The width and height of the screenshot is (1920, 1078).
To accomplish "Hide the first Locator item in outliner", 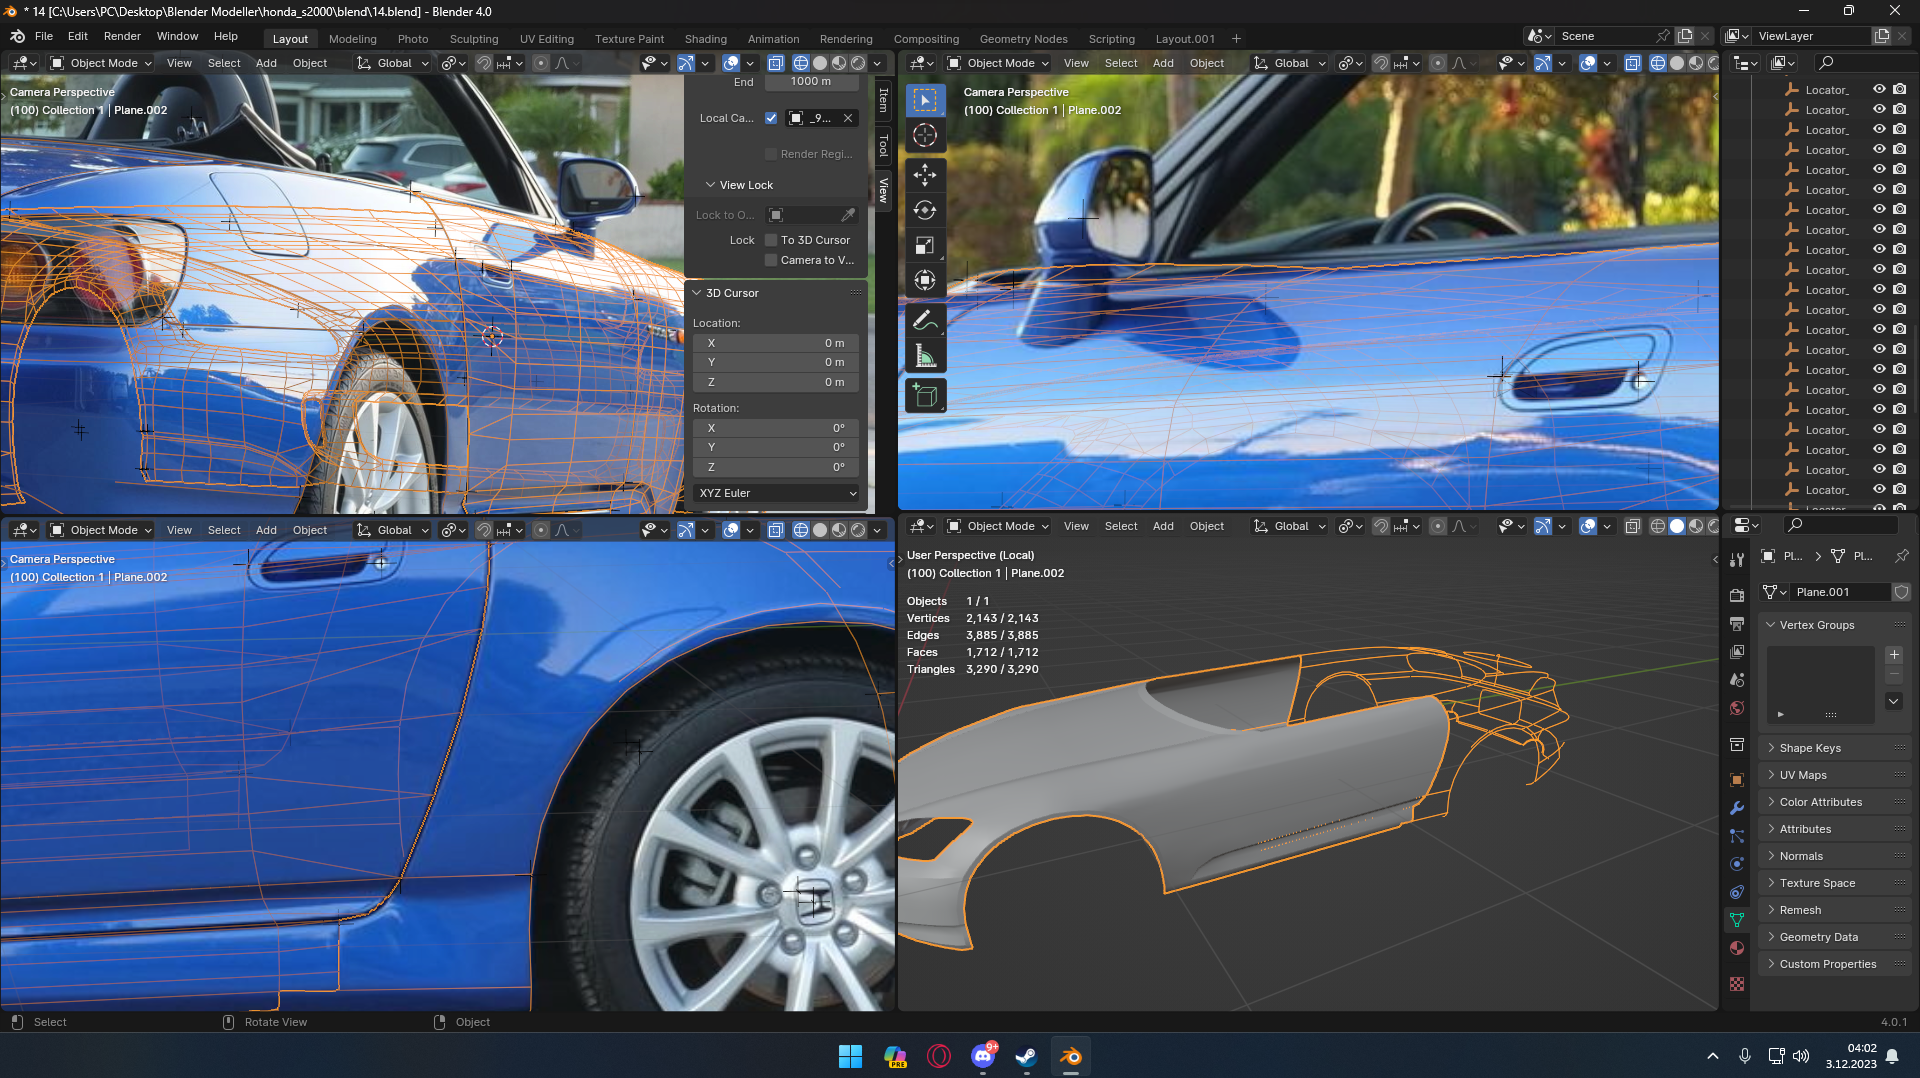I will (x=1879, y=90).
